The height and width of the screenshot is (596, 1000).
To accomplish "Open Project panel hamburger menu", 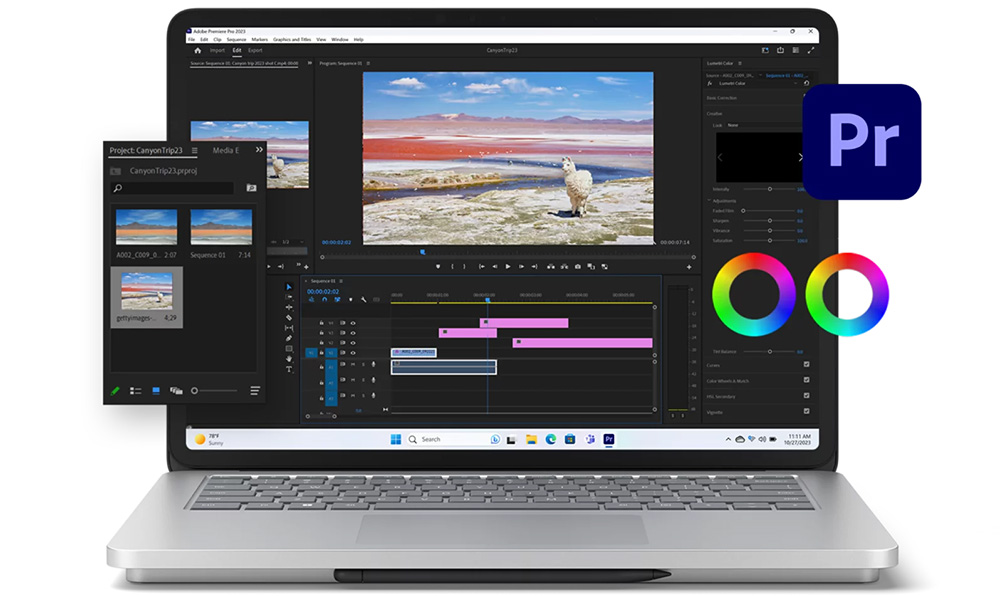I will (195, 150).
